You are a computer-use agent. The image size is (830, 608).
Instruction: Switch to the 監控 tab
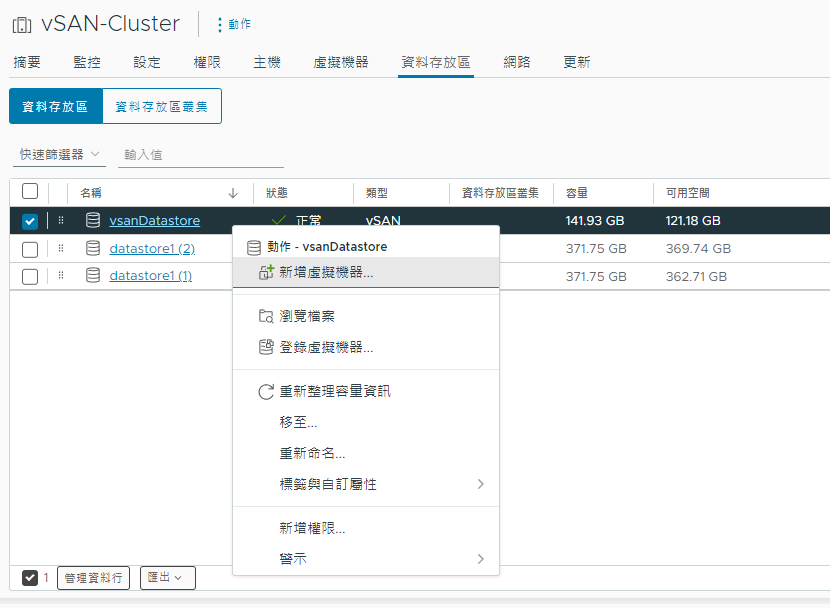[87, 62]
